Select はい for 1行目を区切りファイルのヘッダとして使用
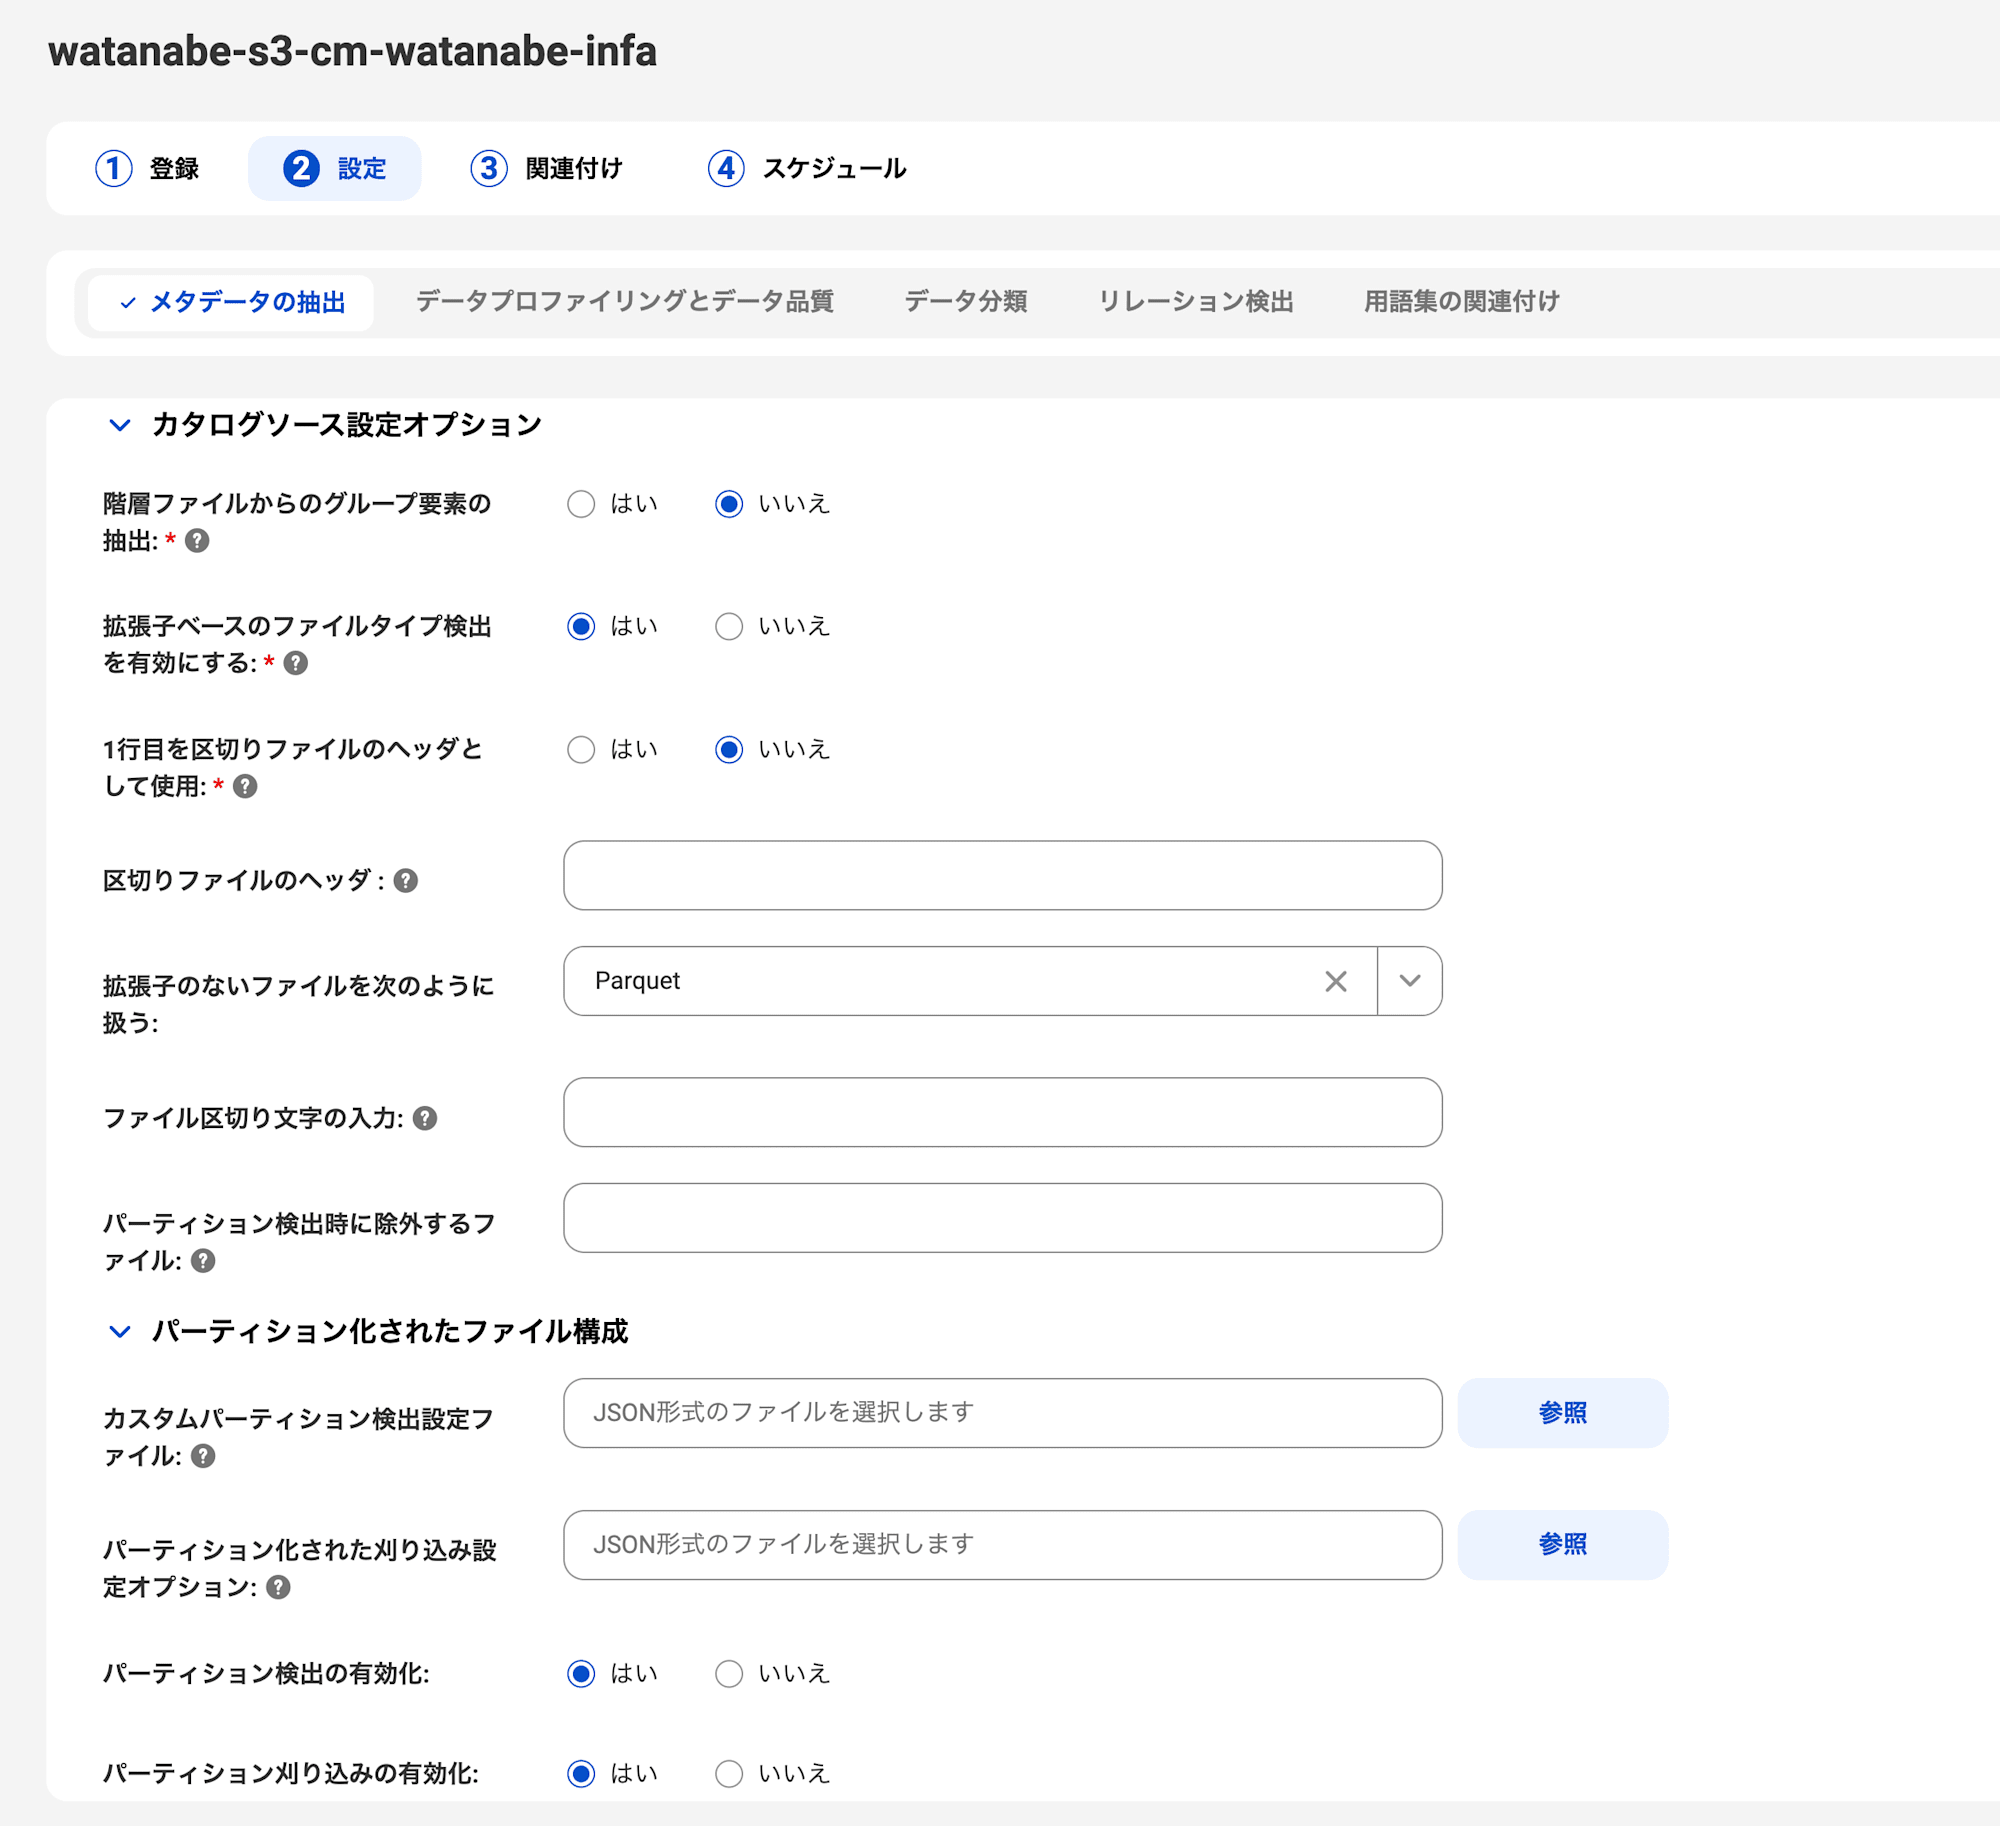2000x1826 pixels. [x=581, y=750]
